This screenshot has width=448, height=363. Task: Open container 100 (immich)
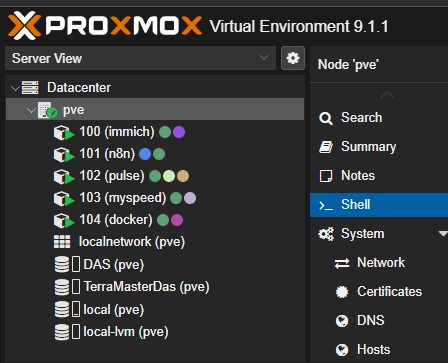[x=117, y=132]
